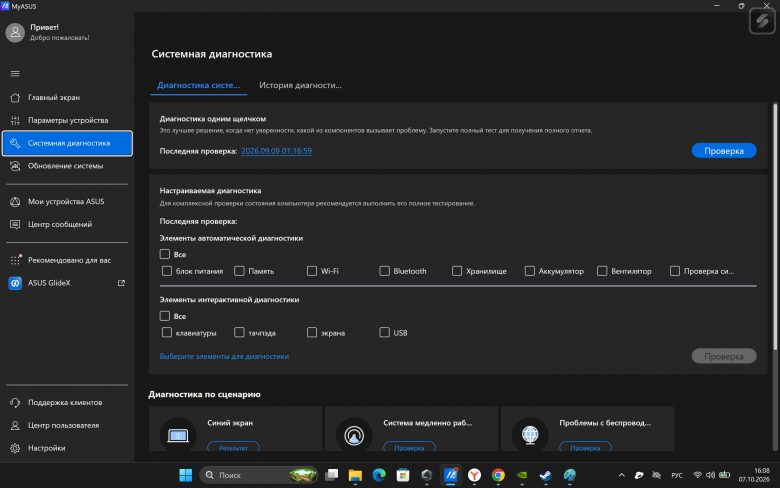Show hidden tray icons chevron

[x=621, y=476]
